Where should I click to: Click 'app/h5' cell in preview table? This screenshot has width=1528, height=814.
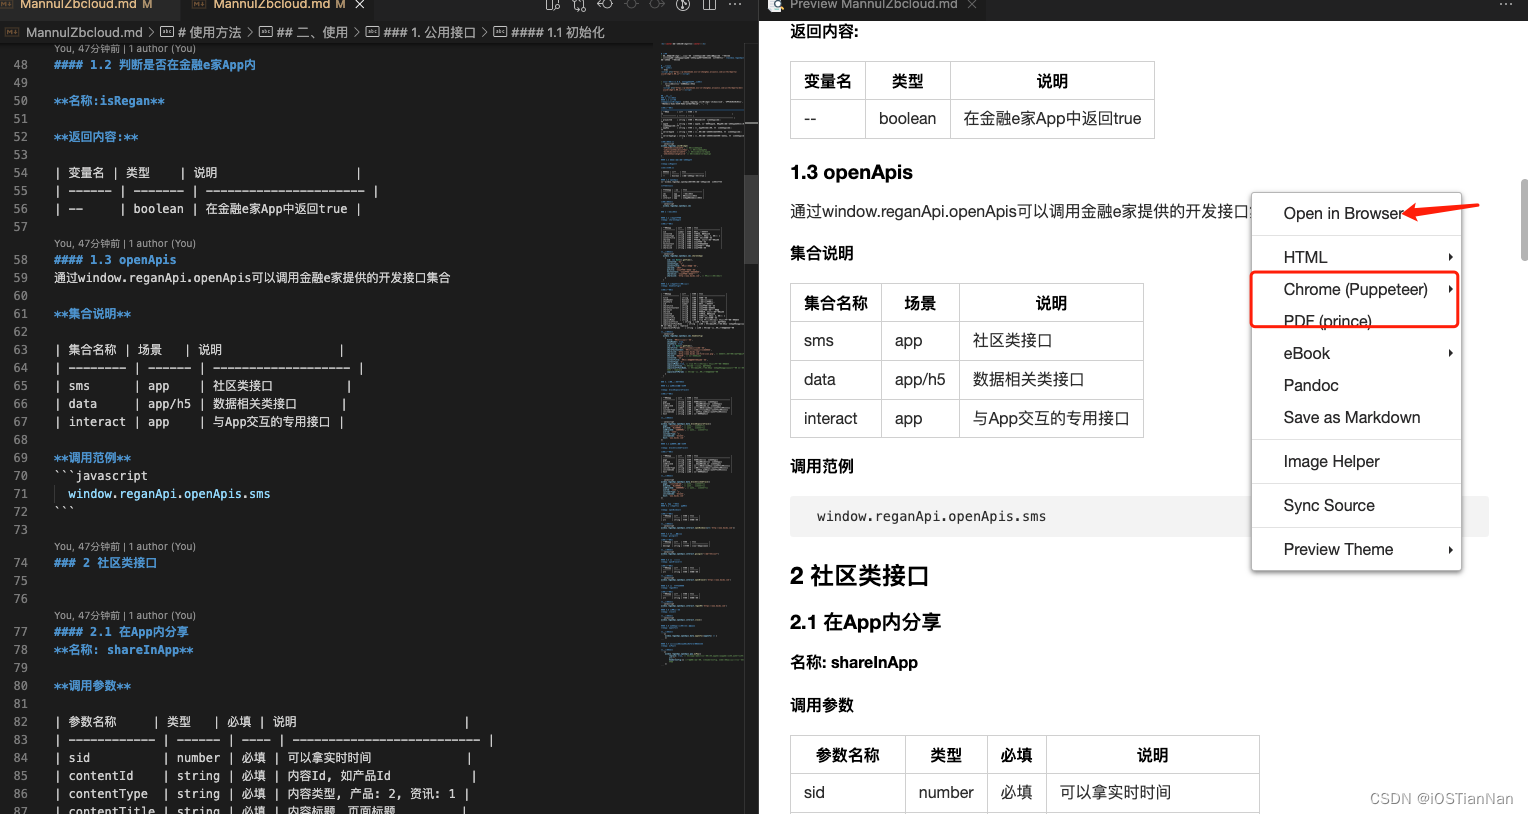(920, 379)
